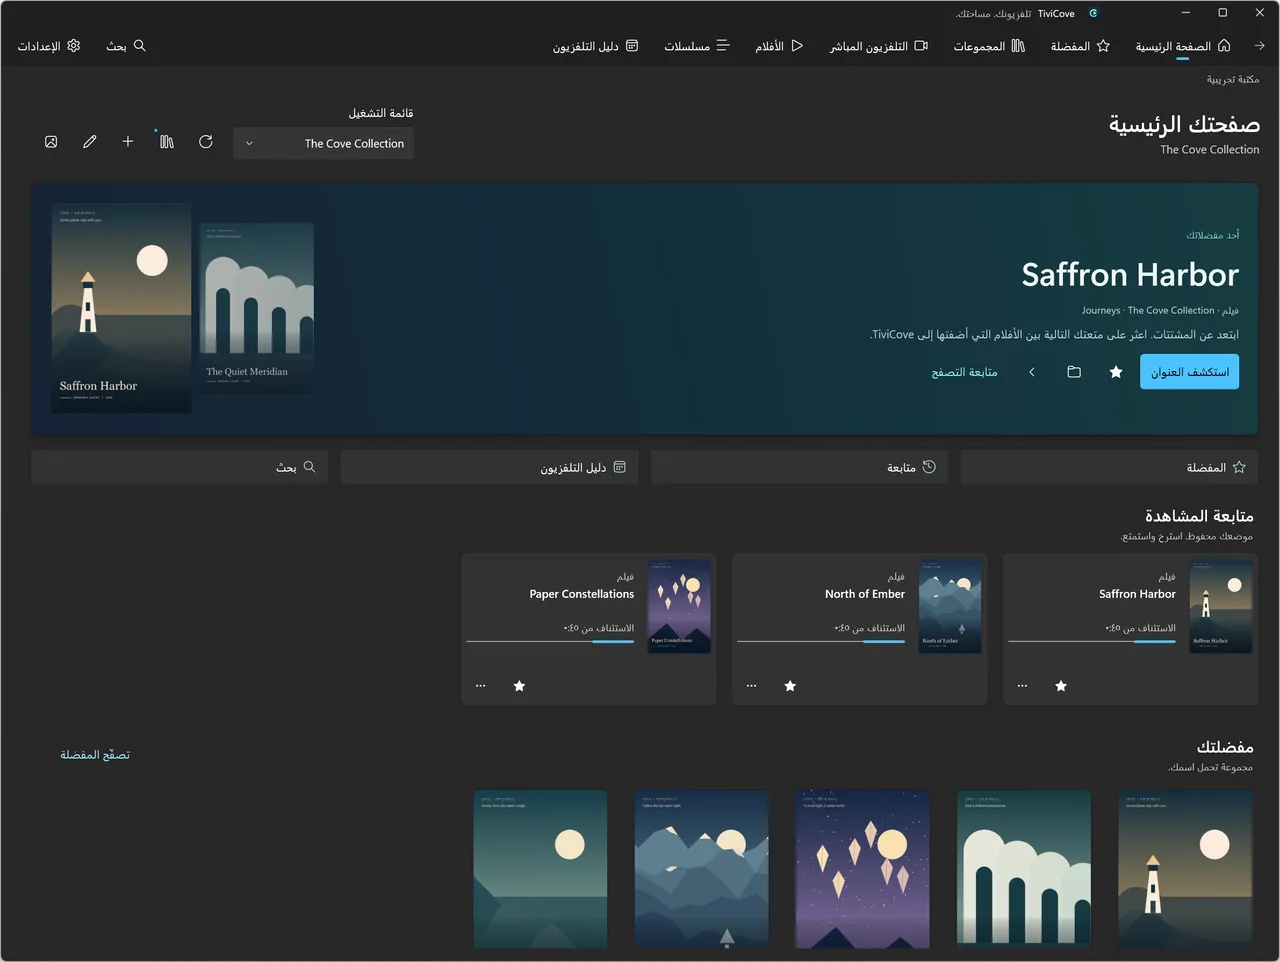Open the التلفزيون المباشر live TV tab

[x=879, y=46]
